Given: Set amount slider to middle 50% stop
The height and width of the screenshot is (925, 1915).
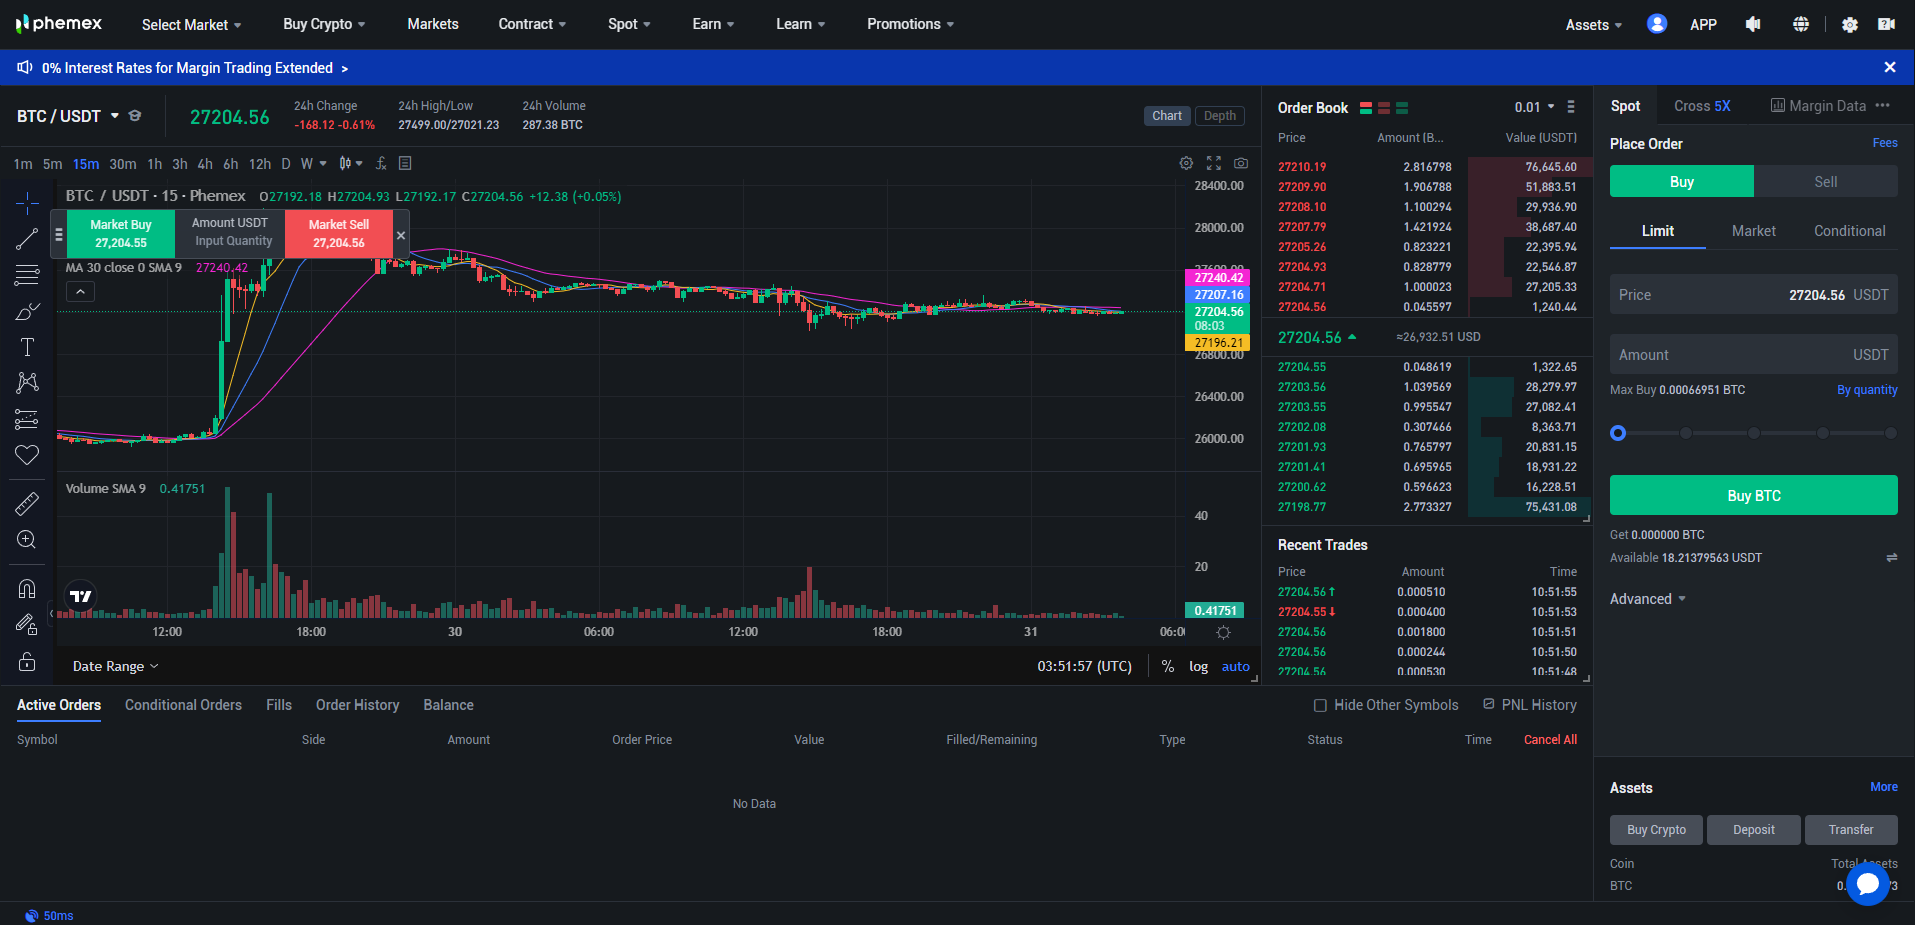Looking at the screenshot, I should (x=1754, y=433).
